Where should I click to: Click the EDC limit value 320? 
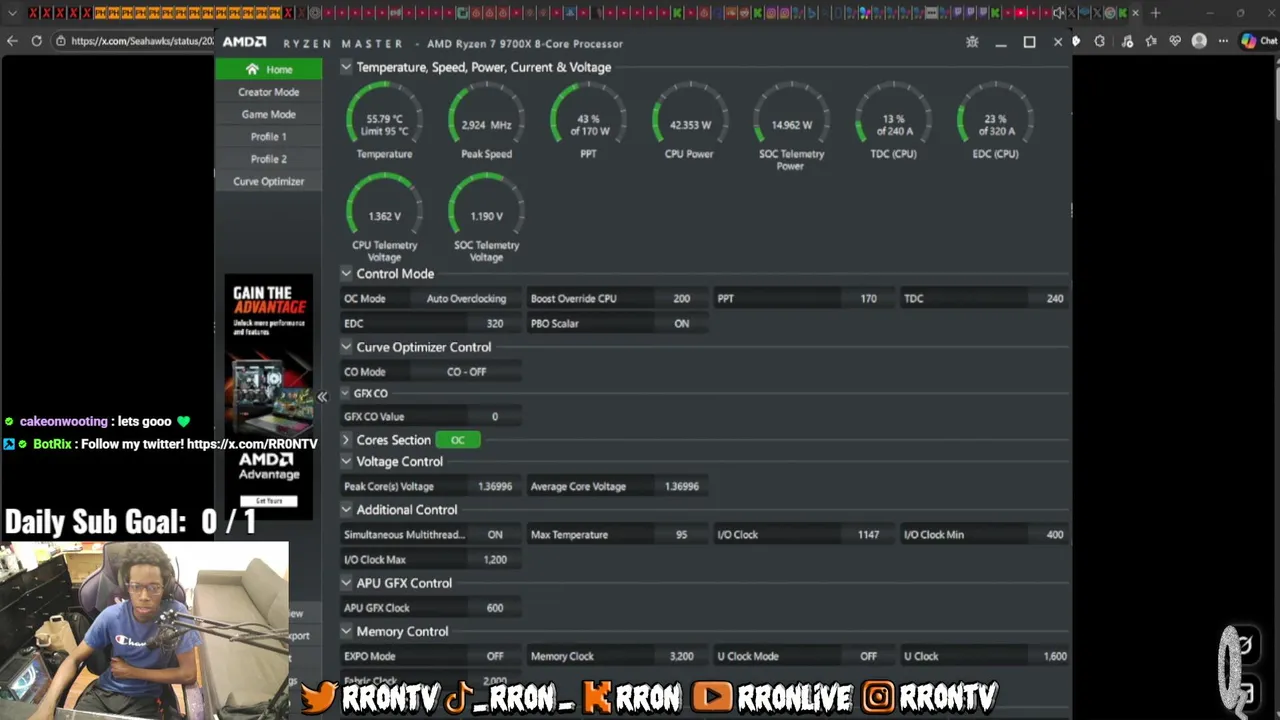495,324
